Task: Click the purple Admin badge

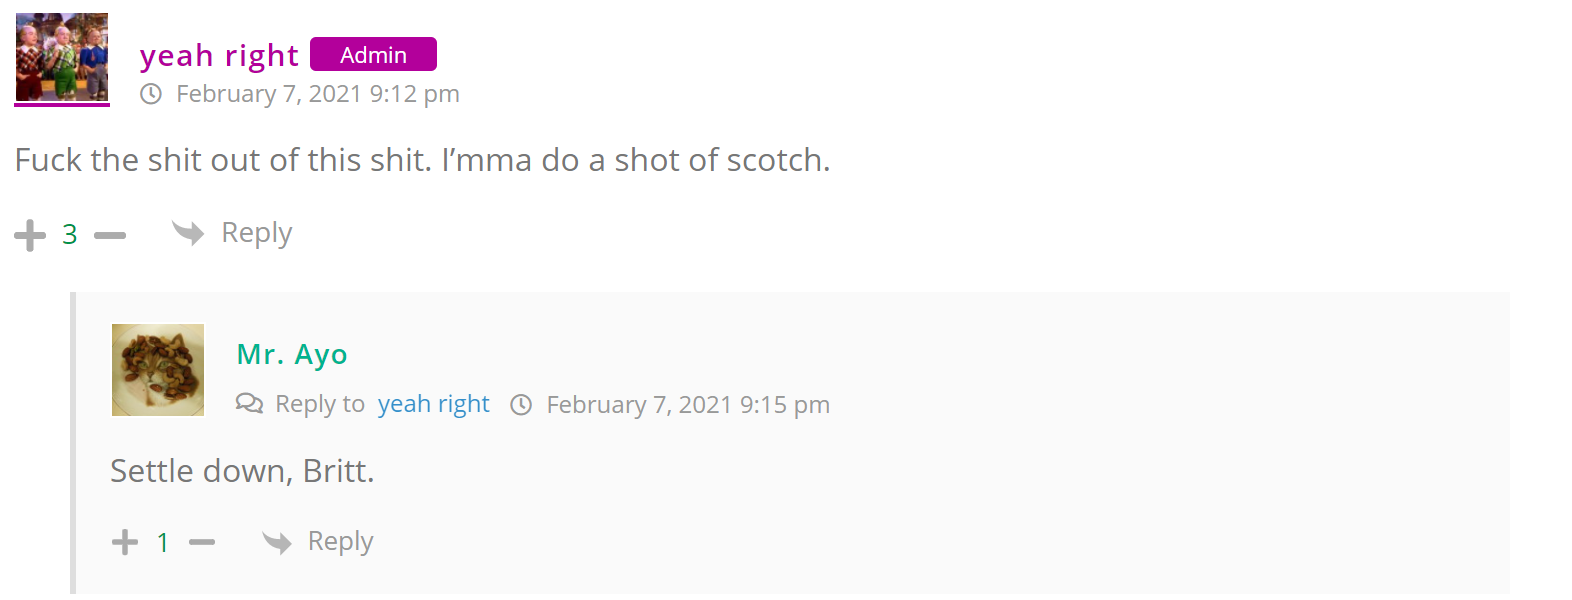Action: pos(373,55)
